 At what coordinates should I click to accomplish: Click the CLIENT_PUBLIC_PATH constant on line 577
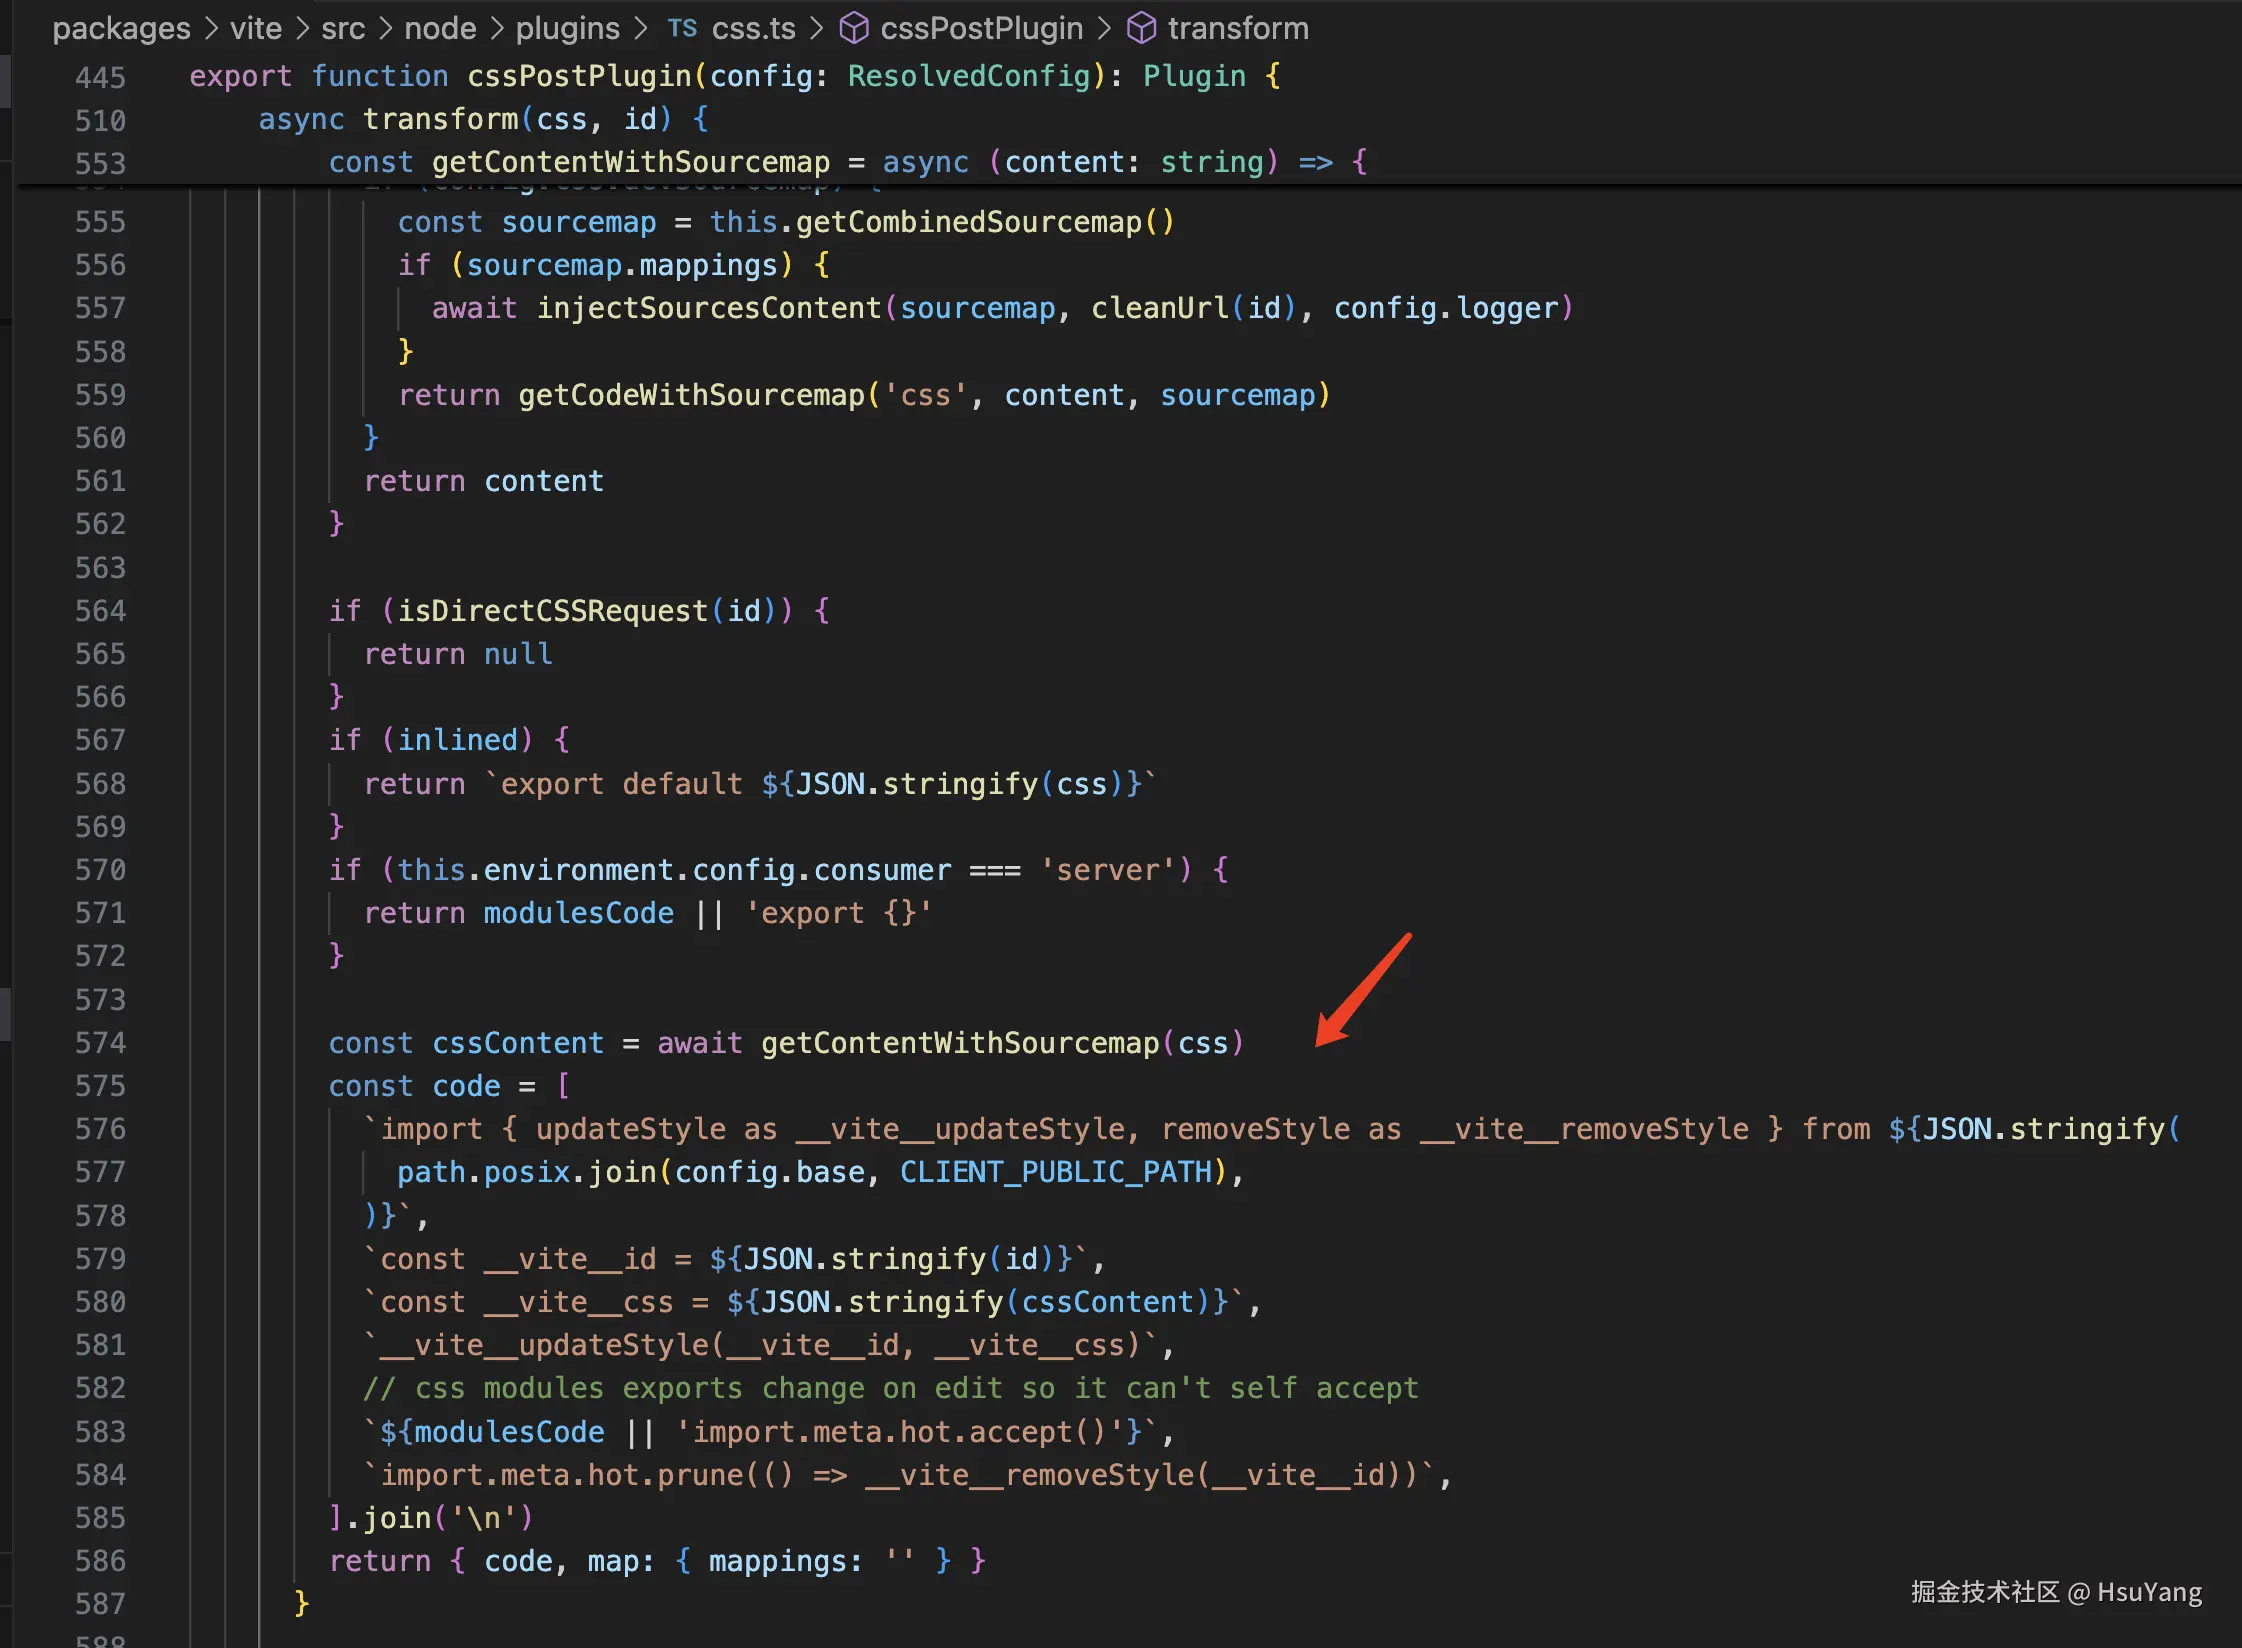(1055, 1172)
